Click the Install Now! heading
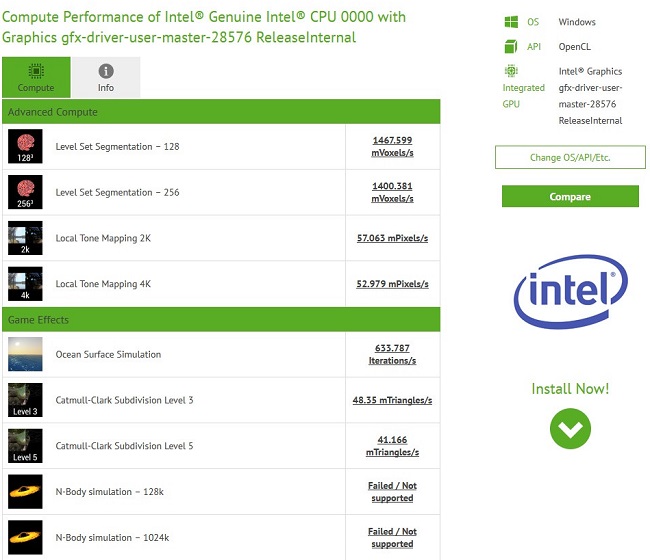 point(570,389)
